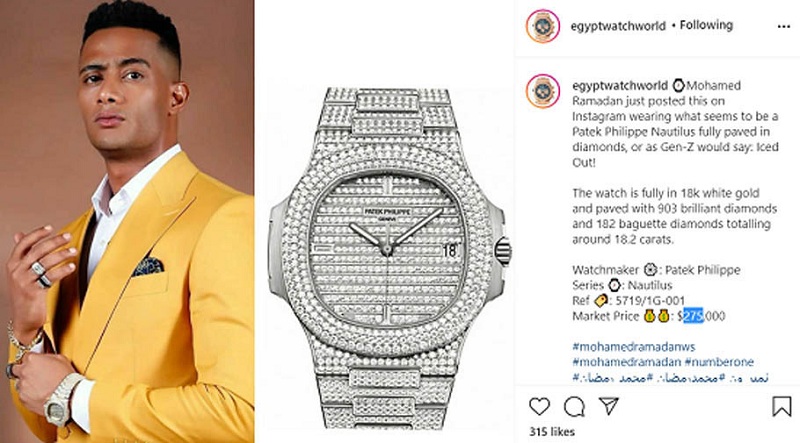Save post with bookmark icon

pyautogui.click(x=781, y=407)
